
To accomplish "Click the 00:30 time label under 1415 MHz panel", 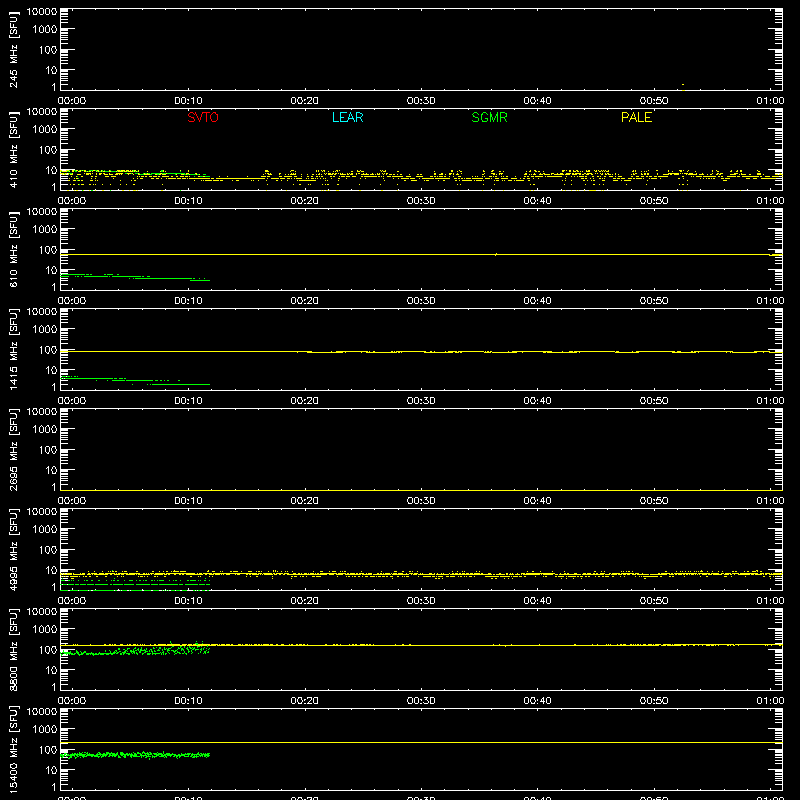I will [421, 401].
